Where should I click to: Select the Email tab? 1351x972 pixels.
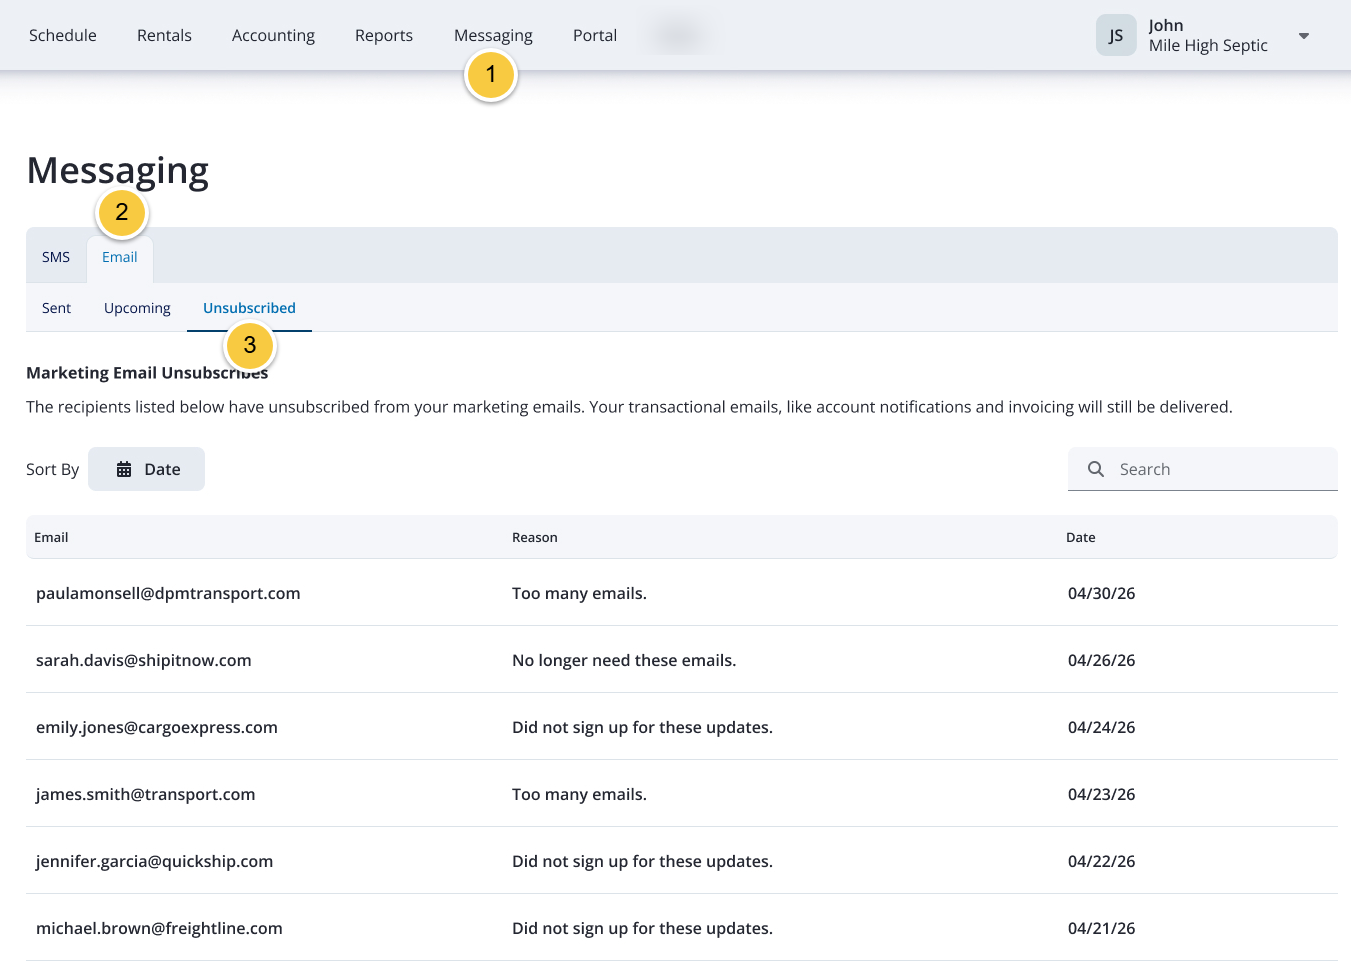click(x=120, y=257)
